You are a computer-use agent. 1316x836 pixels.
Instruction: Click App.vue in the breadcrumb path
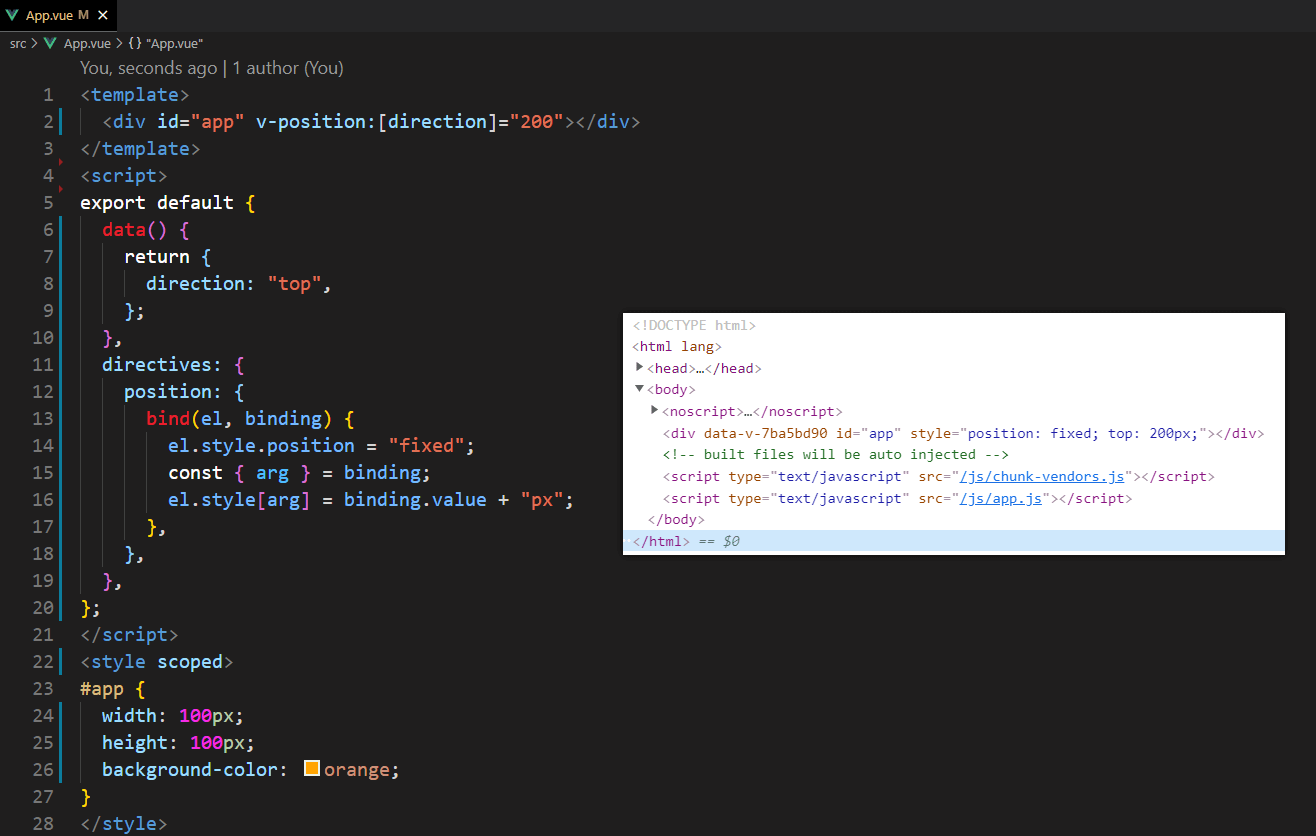click(x=87, y=44)
